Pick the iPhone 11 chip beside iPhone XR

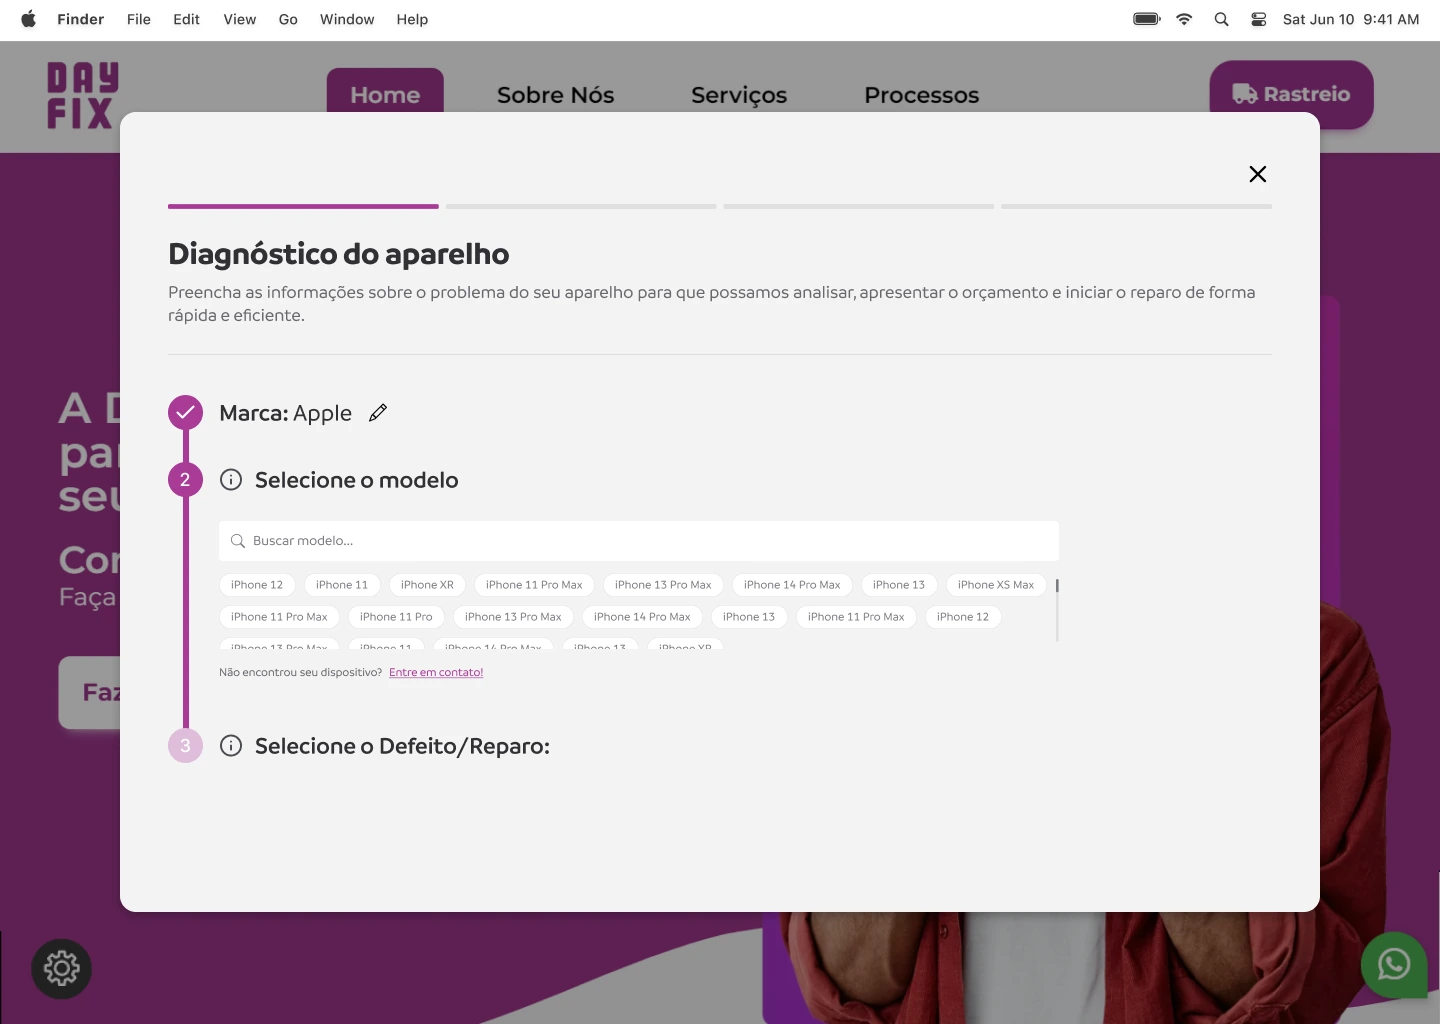click(342, 585)
